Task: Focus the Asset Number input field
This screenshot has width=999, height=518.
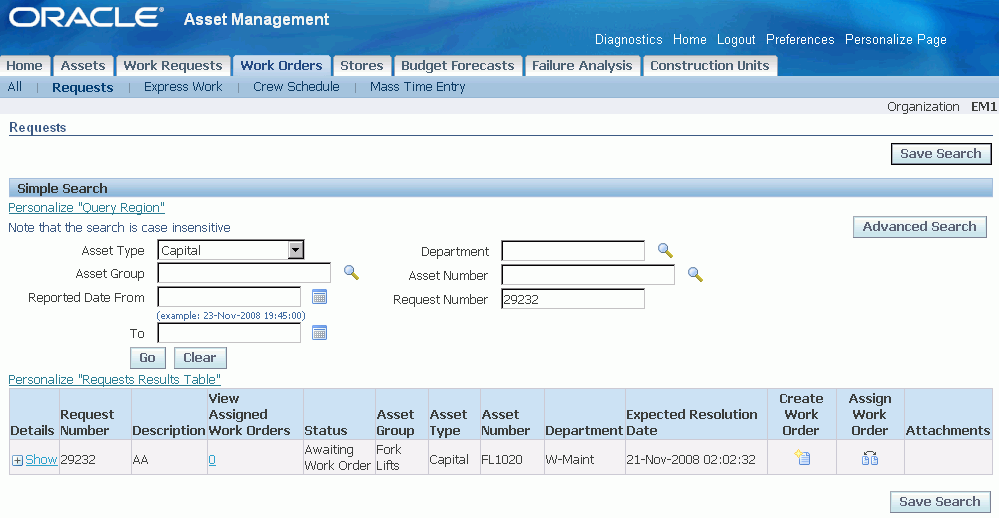Action: (x=588, y=275)
